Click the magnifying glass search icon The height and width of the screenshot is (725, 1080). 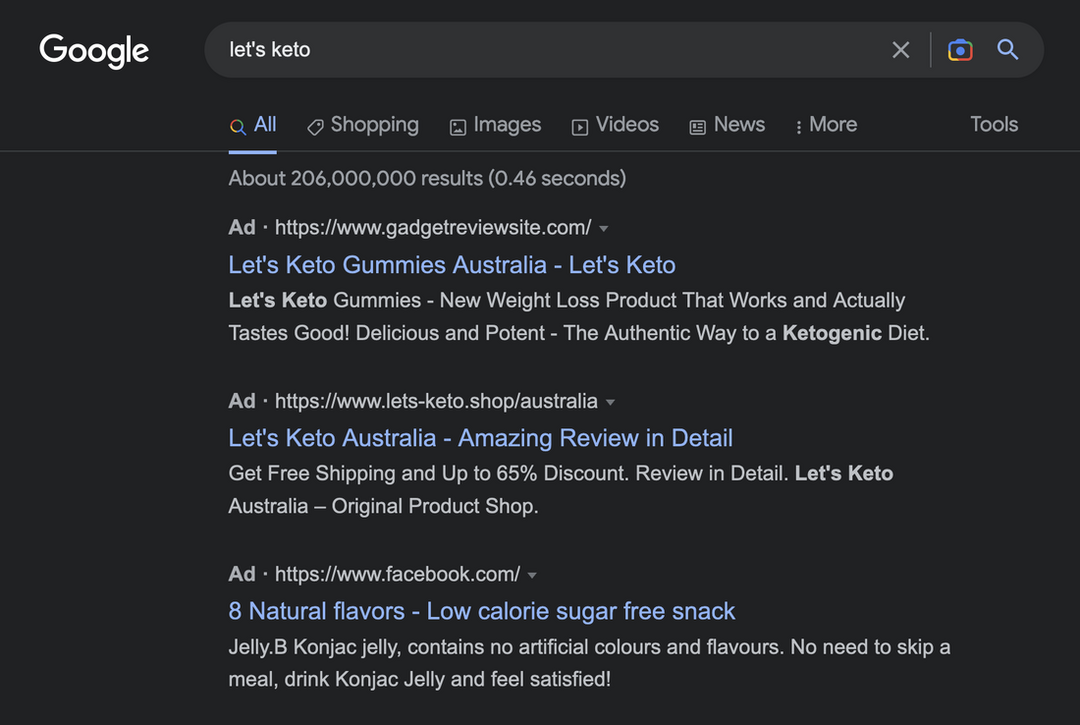pyautogui.click(x=1008, y=50)
